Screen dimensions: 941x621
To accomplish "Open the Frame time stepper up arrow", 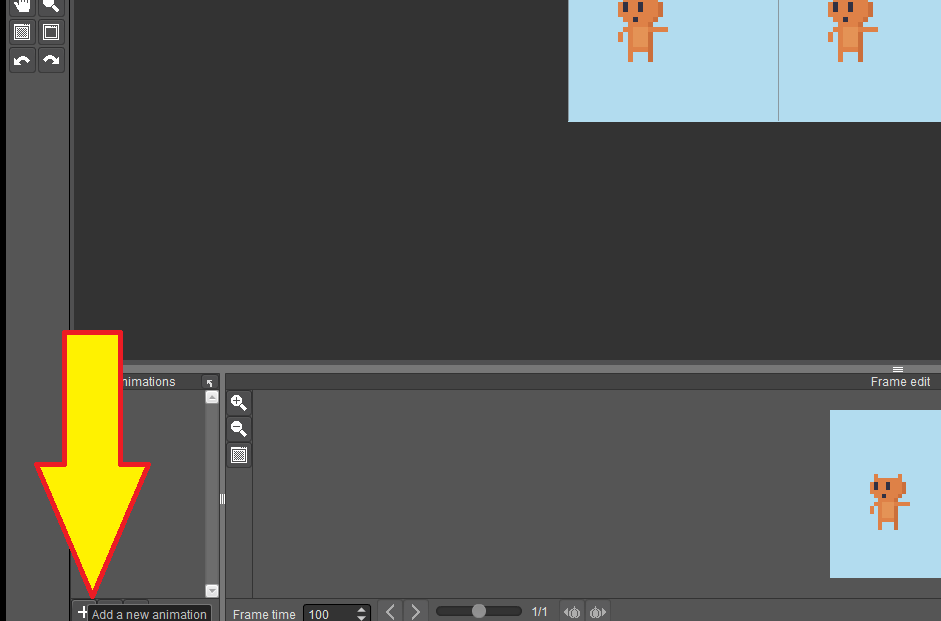I will pos(361,607).
